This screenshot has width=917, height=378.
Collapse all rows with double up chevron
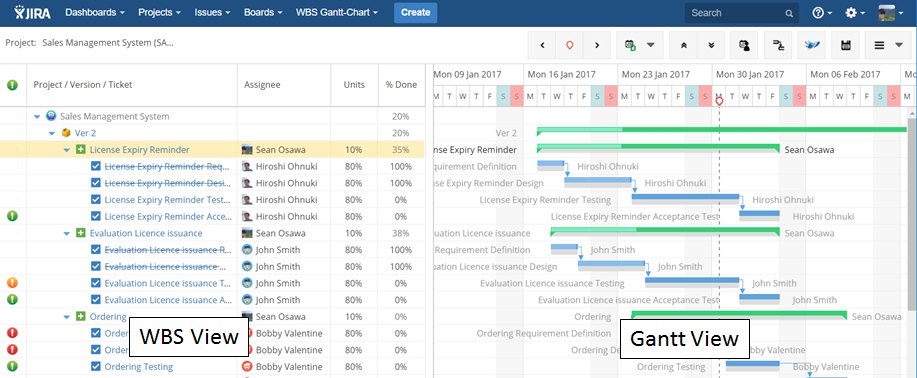coord(683,45)
